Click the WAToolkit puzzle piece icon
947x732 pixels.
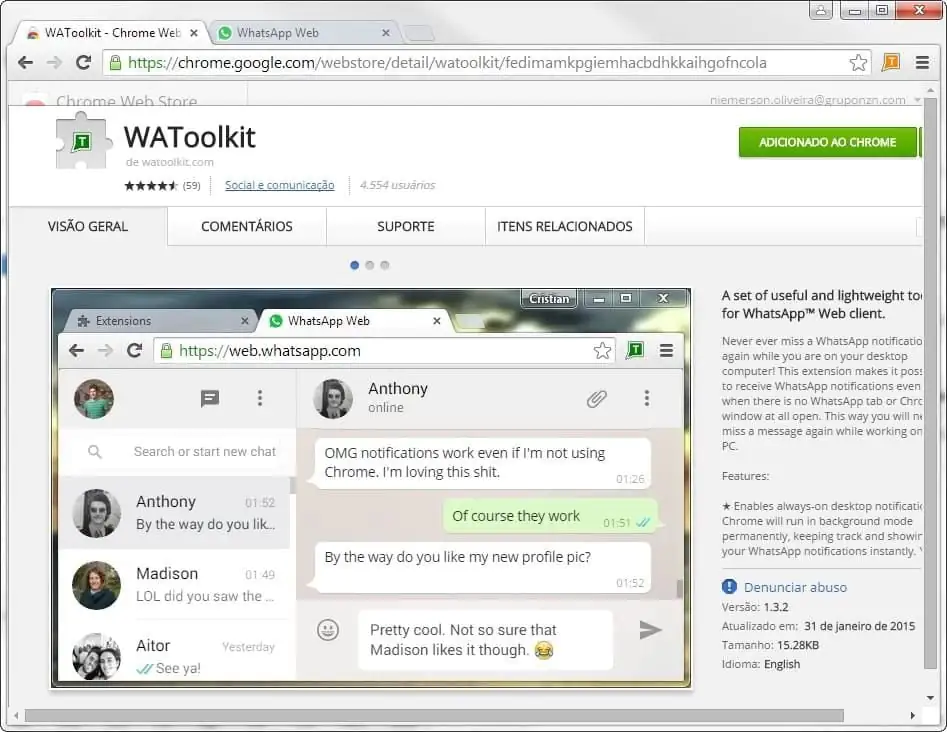(x=83, y=141)
